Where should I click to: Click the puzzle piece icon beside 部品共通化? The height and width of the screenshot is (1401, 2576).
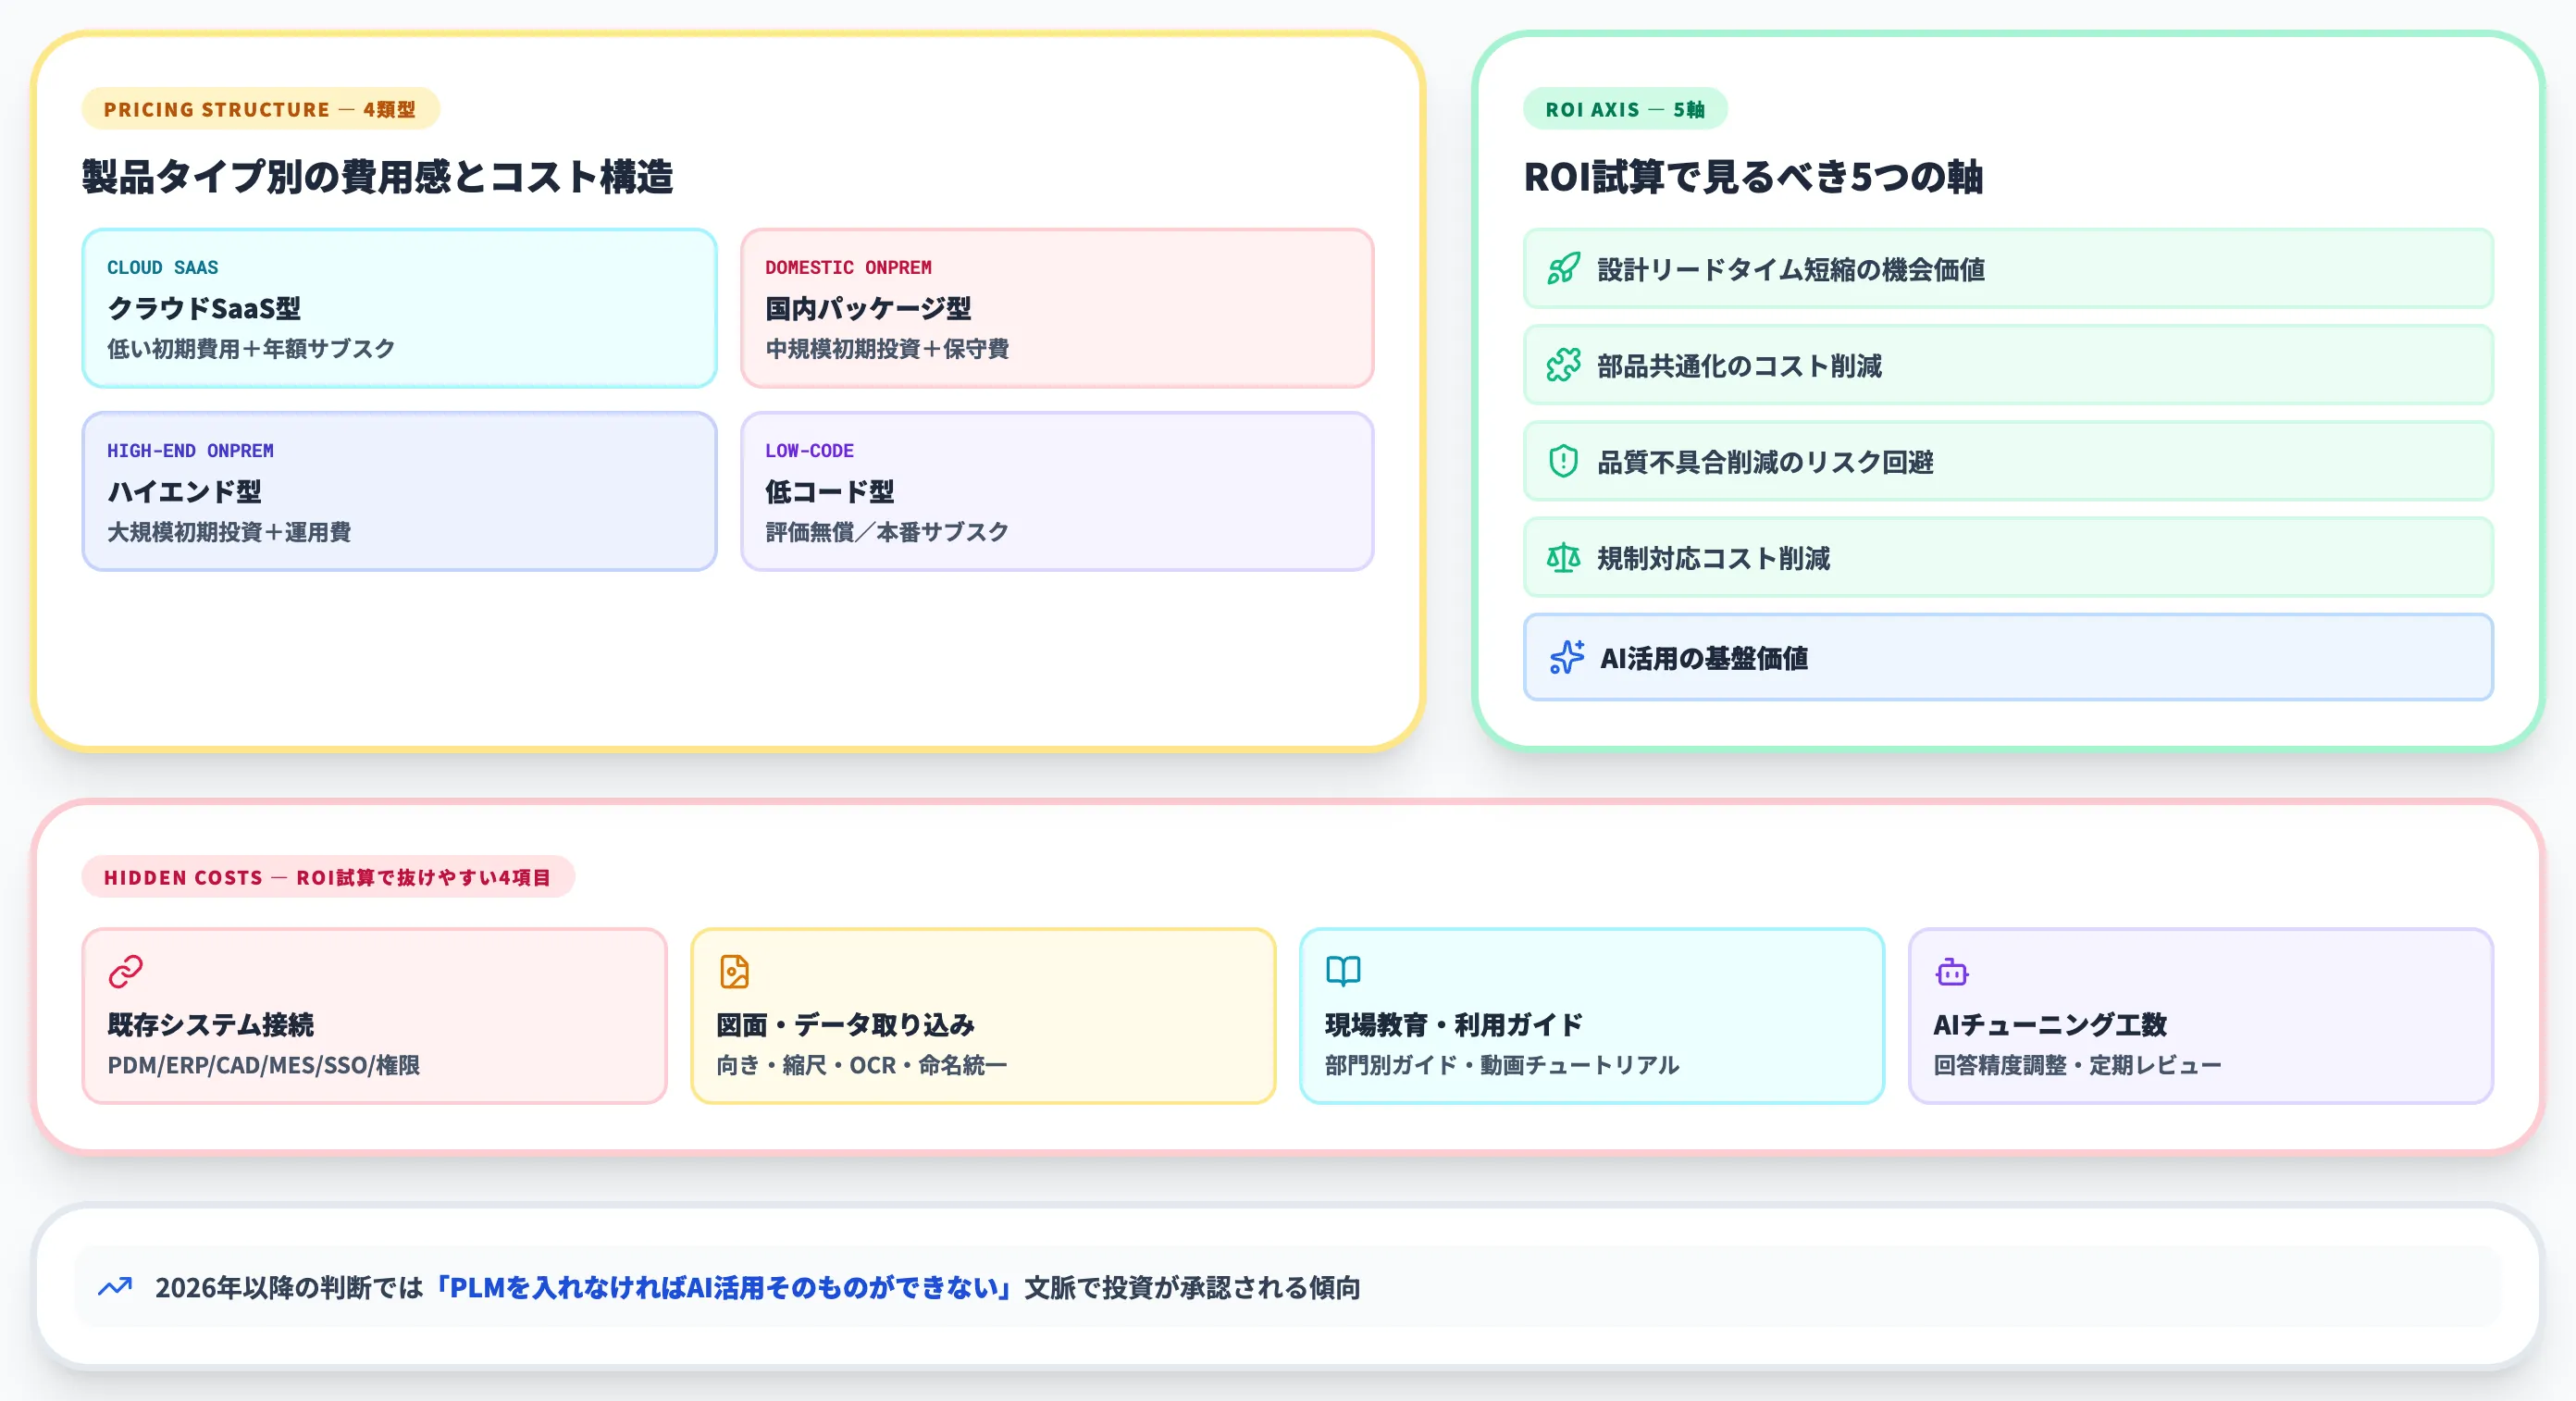pos(1563,365)
